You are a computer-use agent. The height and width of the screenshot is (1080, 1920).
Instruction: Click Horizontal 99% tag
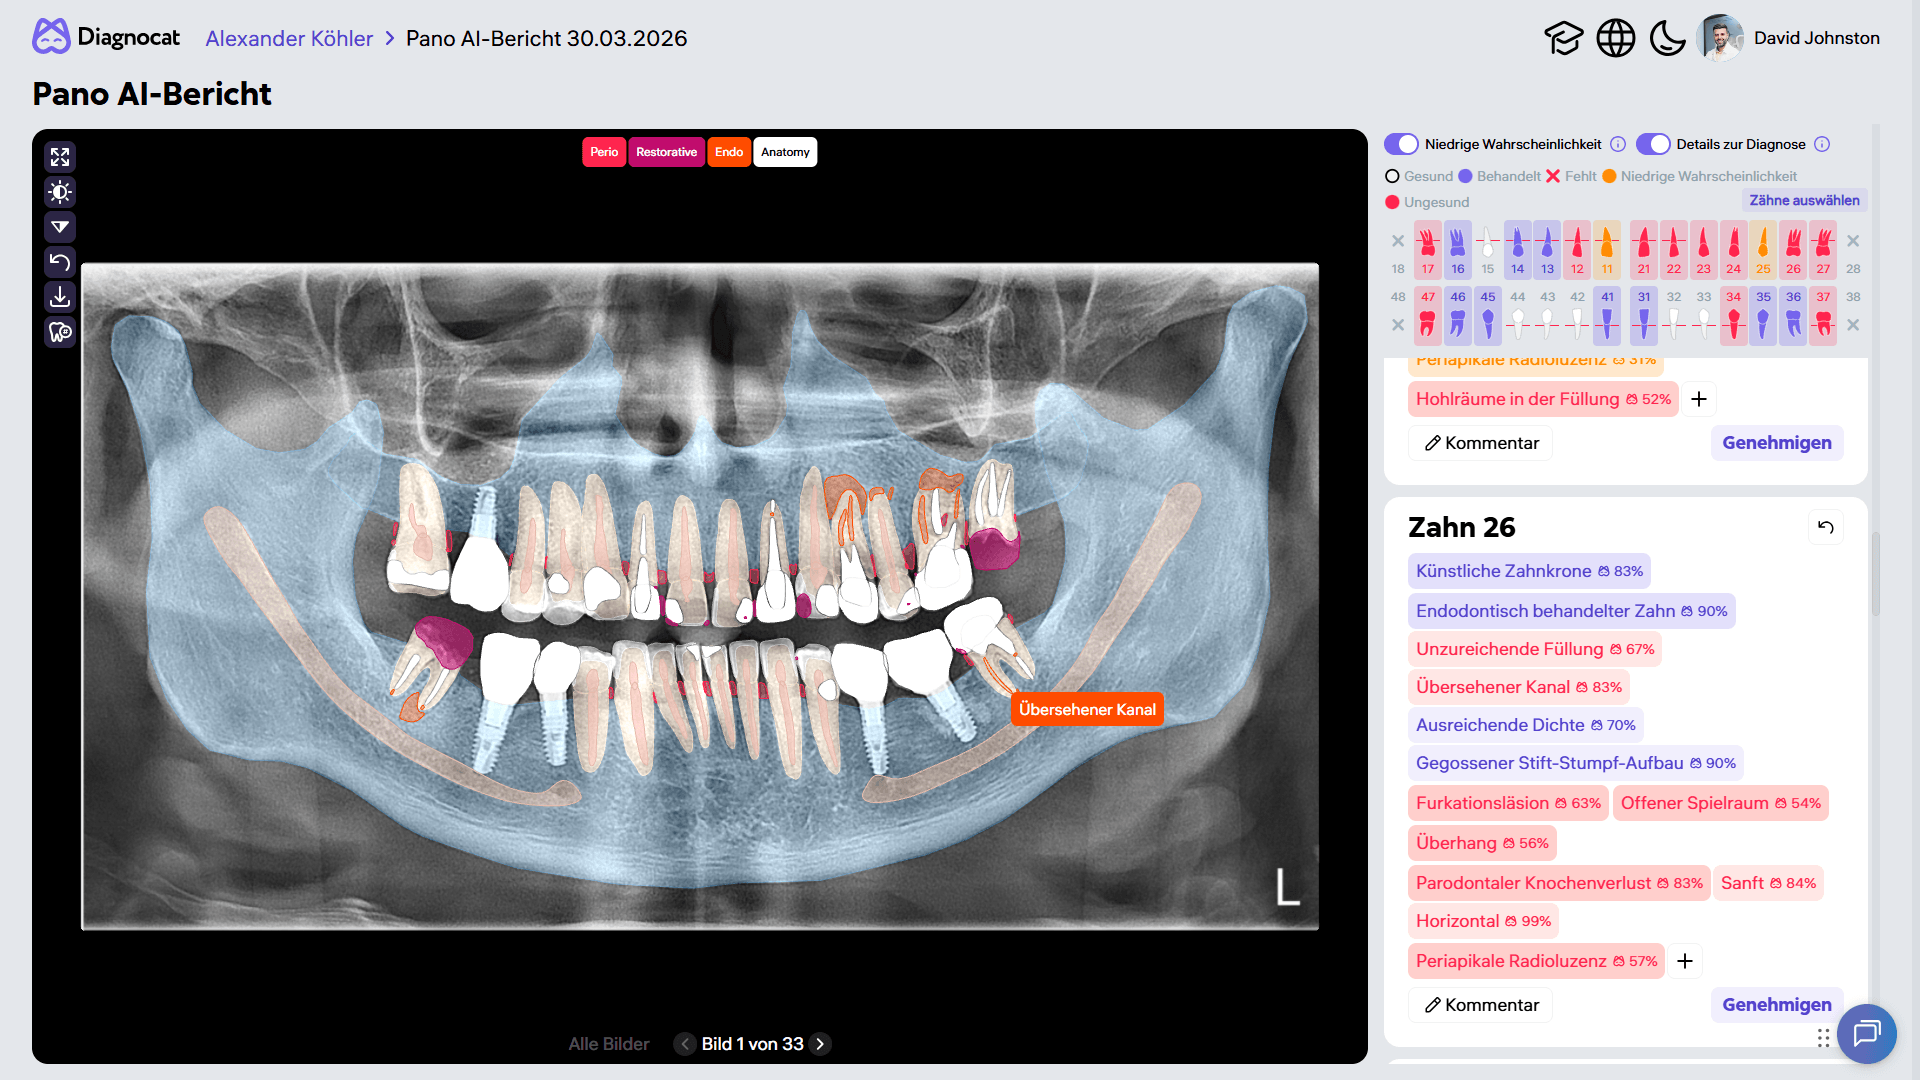[1483, 921]
